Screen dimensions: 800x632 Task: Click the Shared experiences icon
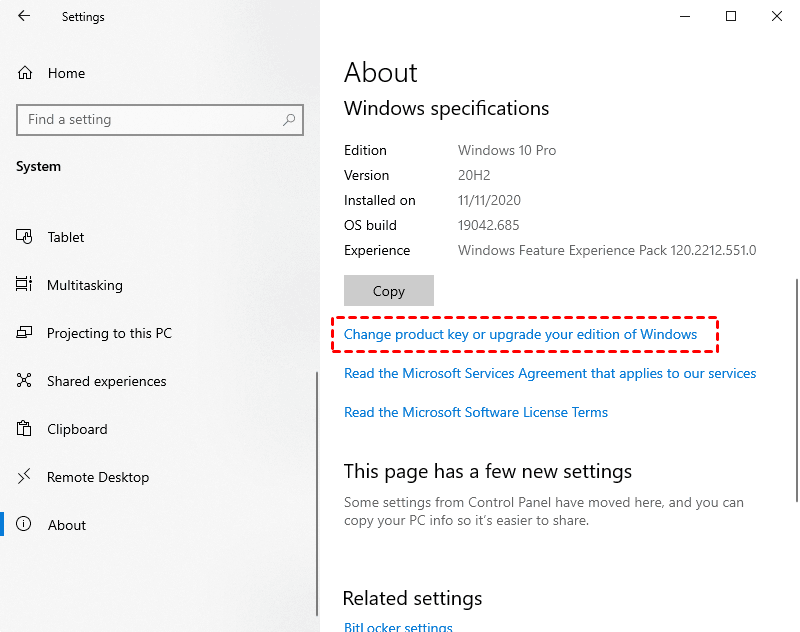[x=24, y=381]
